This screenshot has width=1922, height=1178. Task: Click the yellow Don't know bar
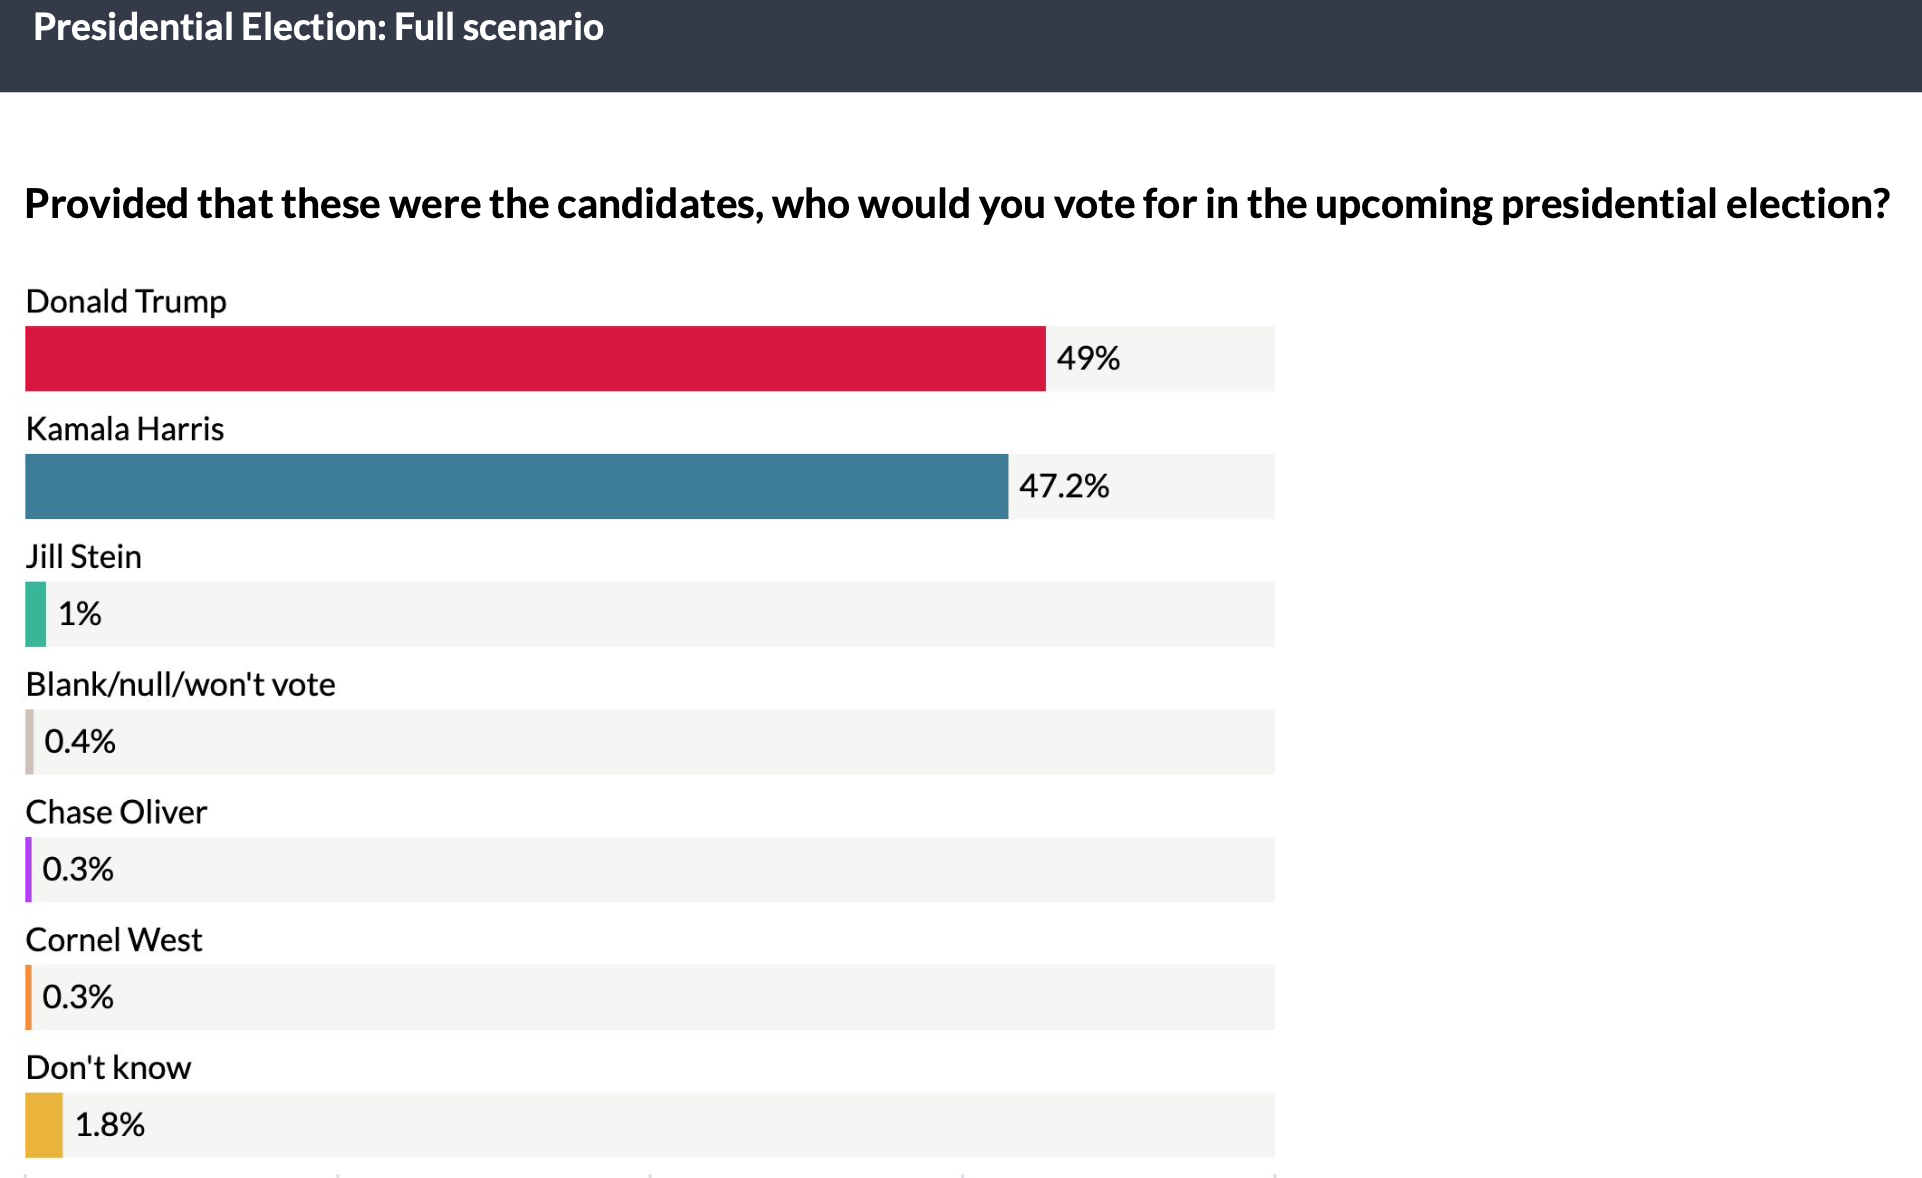click(44, 1125)
